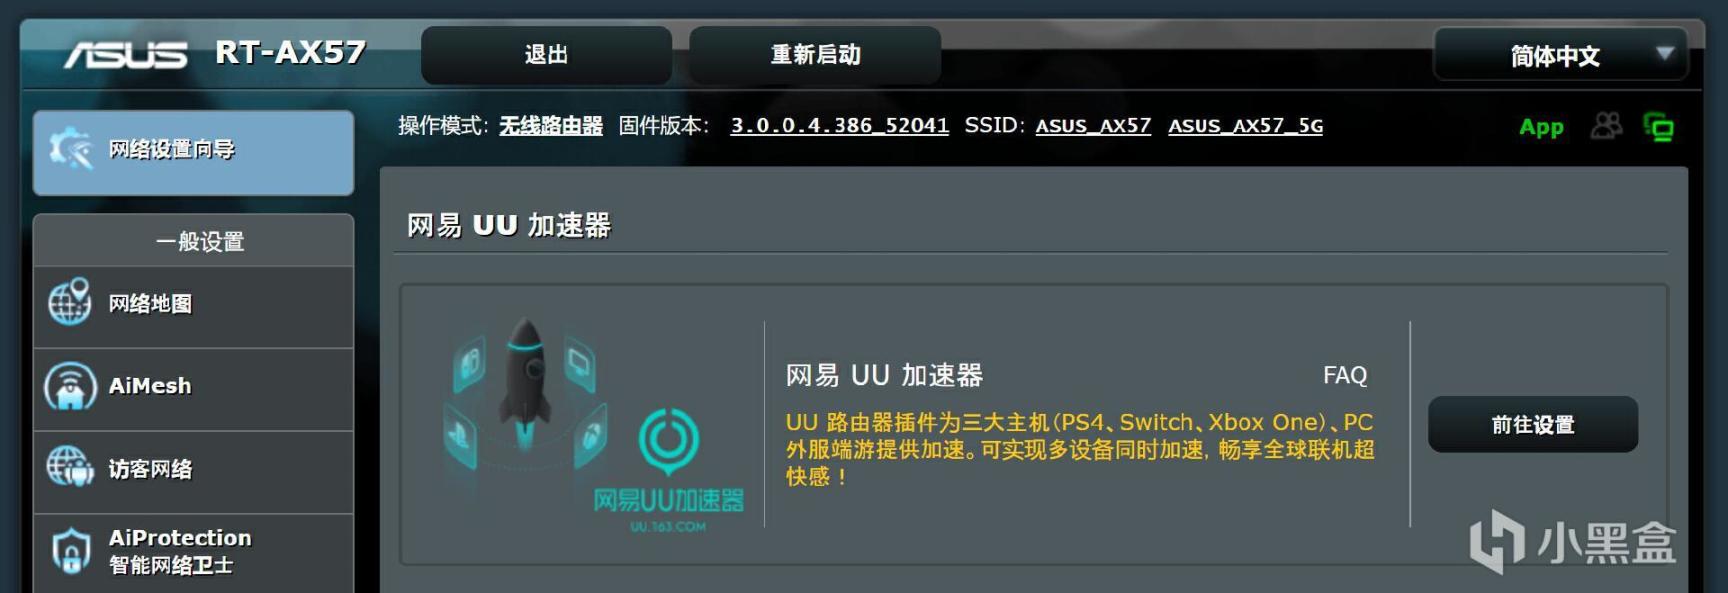The image size is (1728, 593).
Task: Click the users status icon
Action: click(1606, 126)
